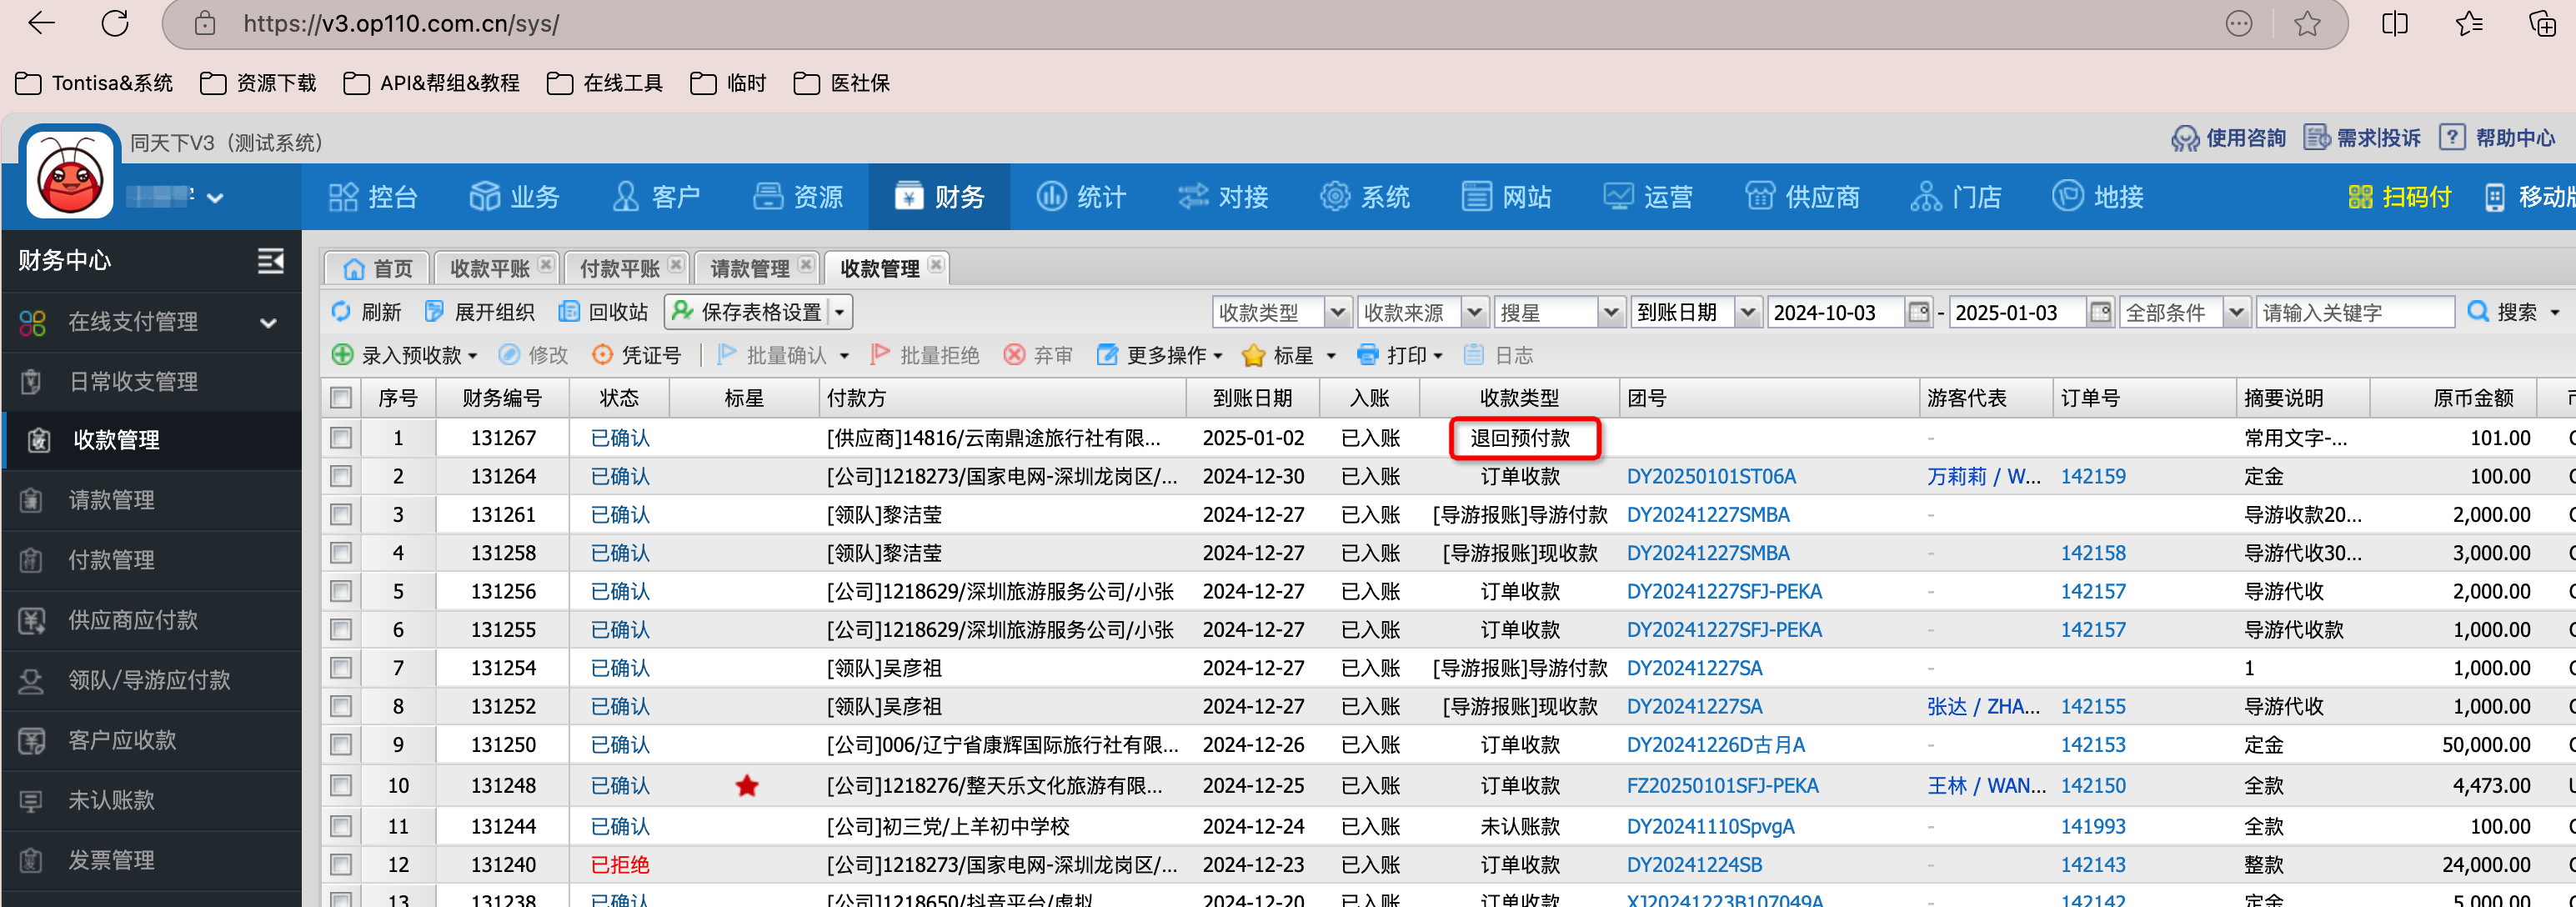Click the 录入预收款 add button

coord(405,355)
